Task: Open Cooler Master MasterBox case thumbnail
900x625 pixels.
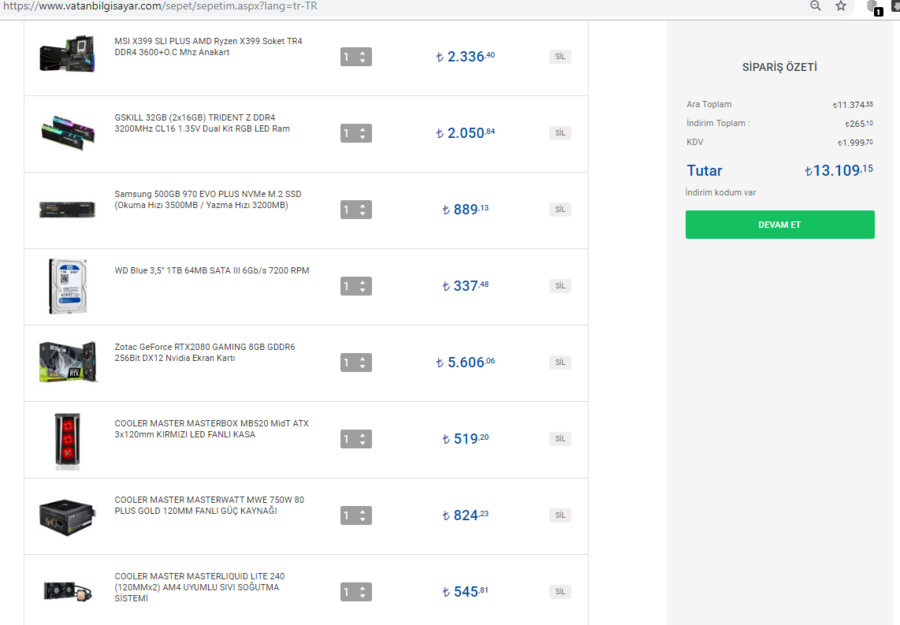Action: click(x=68, y=440)
